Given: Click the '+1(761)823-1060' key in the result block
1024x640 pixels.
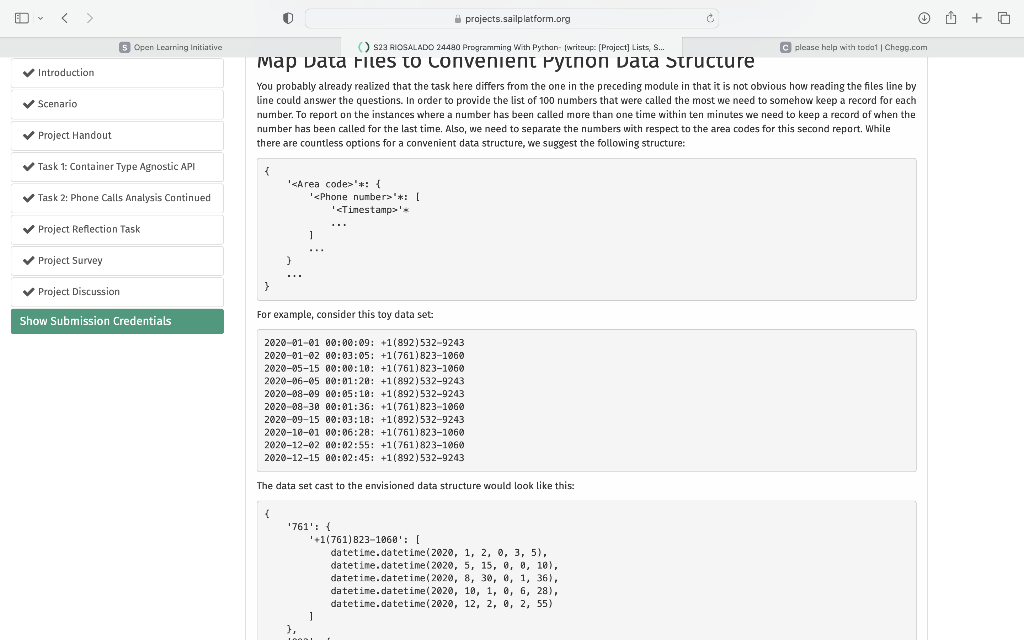Looking at the screenshot, I should tap(356, 540).
